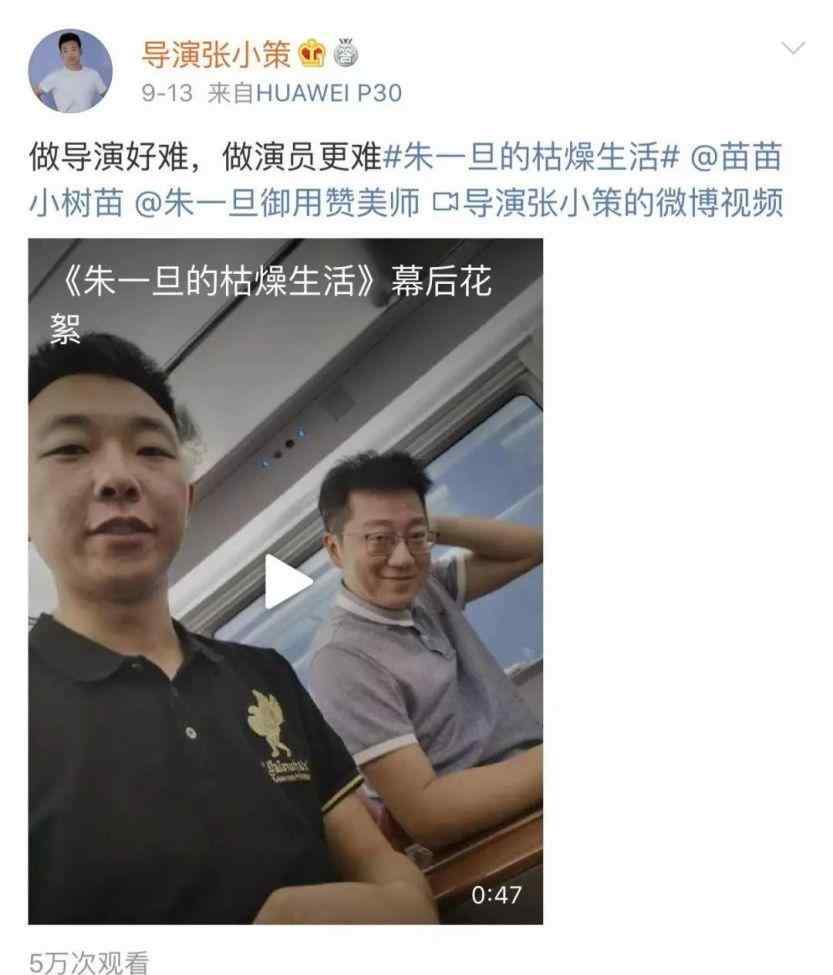This screenshot has width=833, height=975.
Task: Tap the silver medal badge icon
Action: [x=346, y=52]
